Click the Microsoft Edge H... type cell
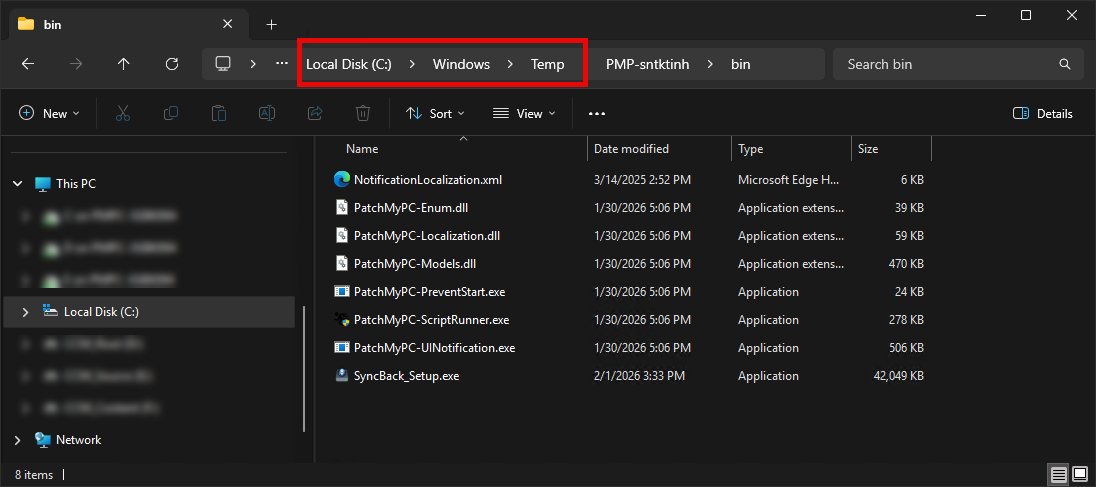 (x=788, y=180)
